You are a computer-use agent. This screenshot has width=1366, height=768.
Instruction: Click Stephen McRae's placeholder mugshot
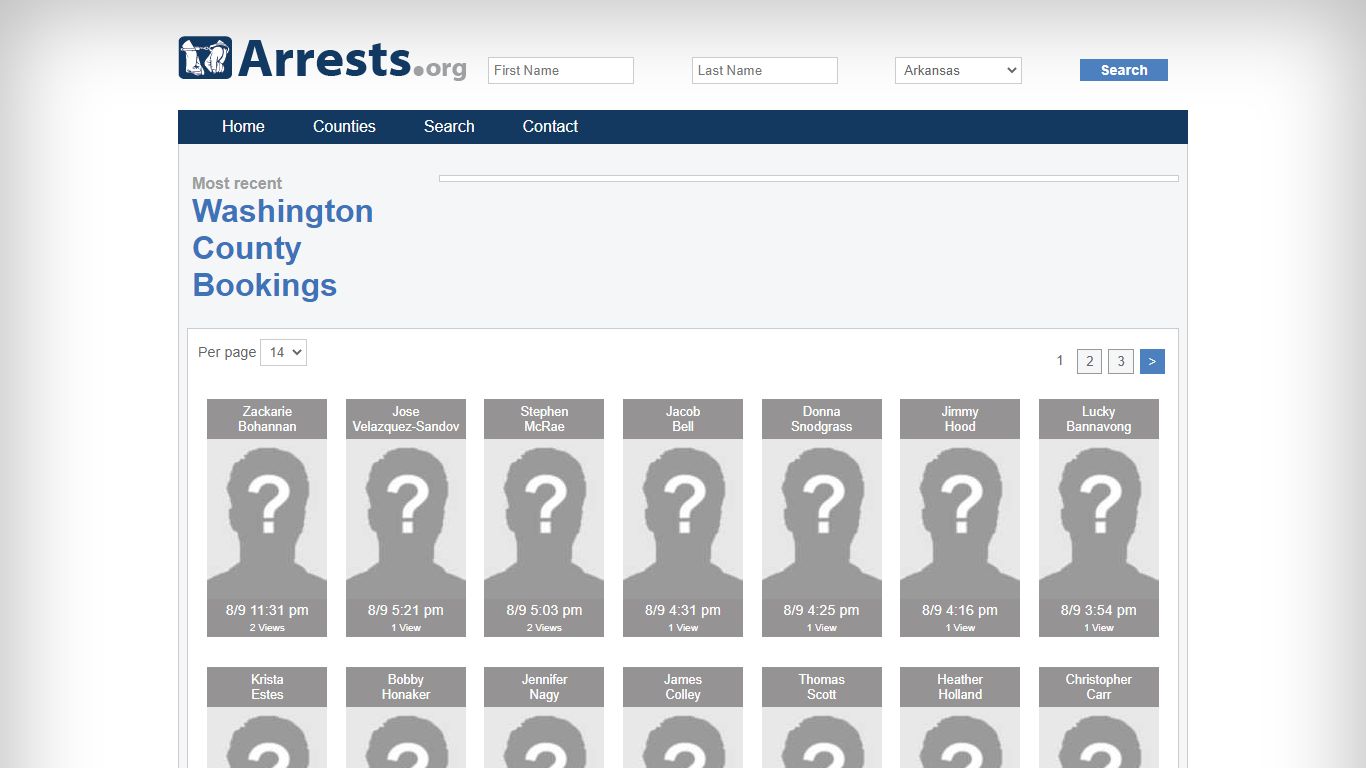(544, 519)
